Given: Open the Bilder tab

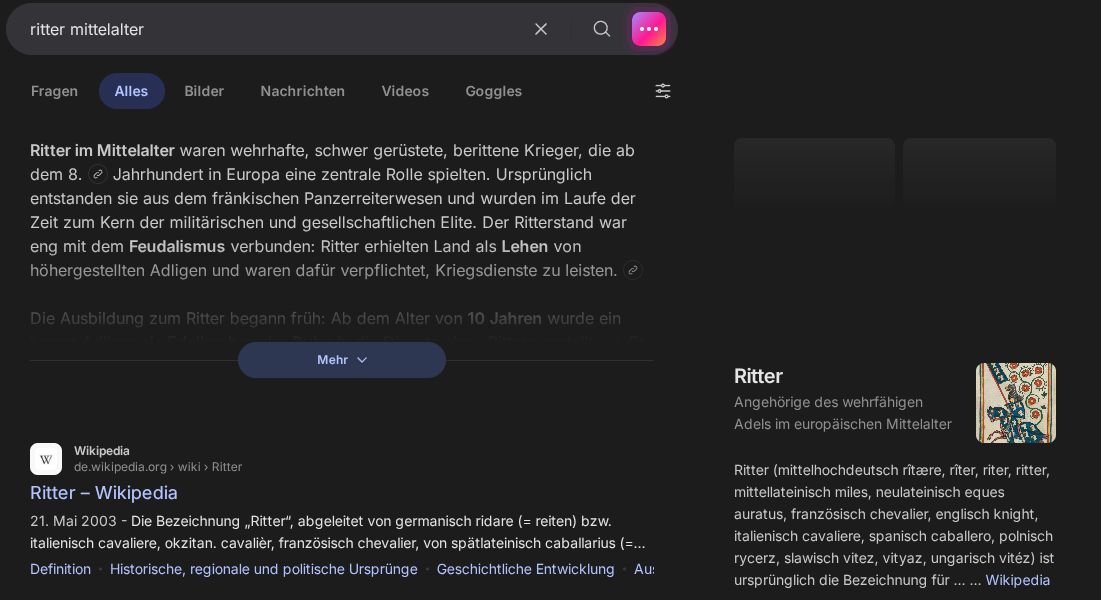Looking at the screenshot, I should coord(204,91).
